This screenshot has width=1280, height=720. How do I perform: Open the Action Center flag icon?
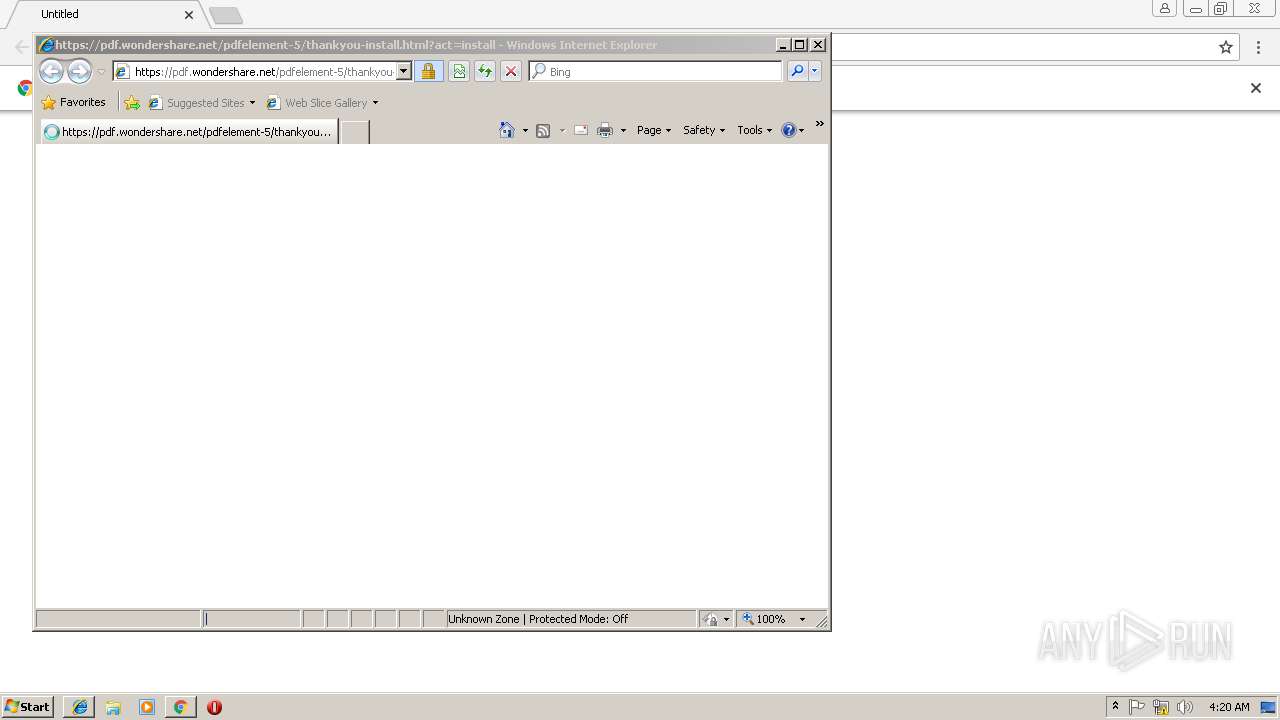[x=1137, y=707]
